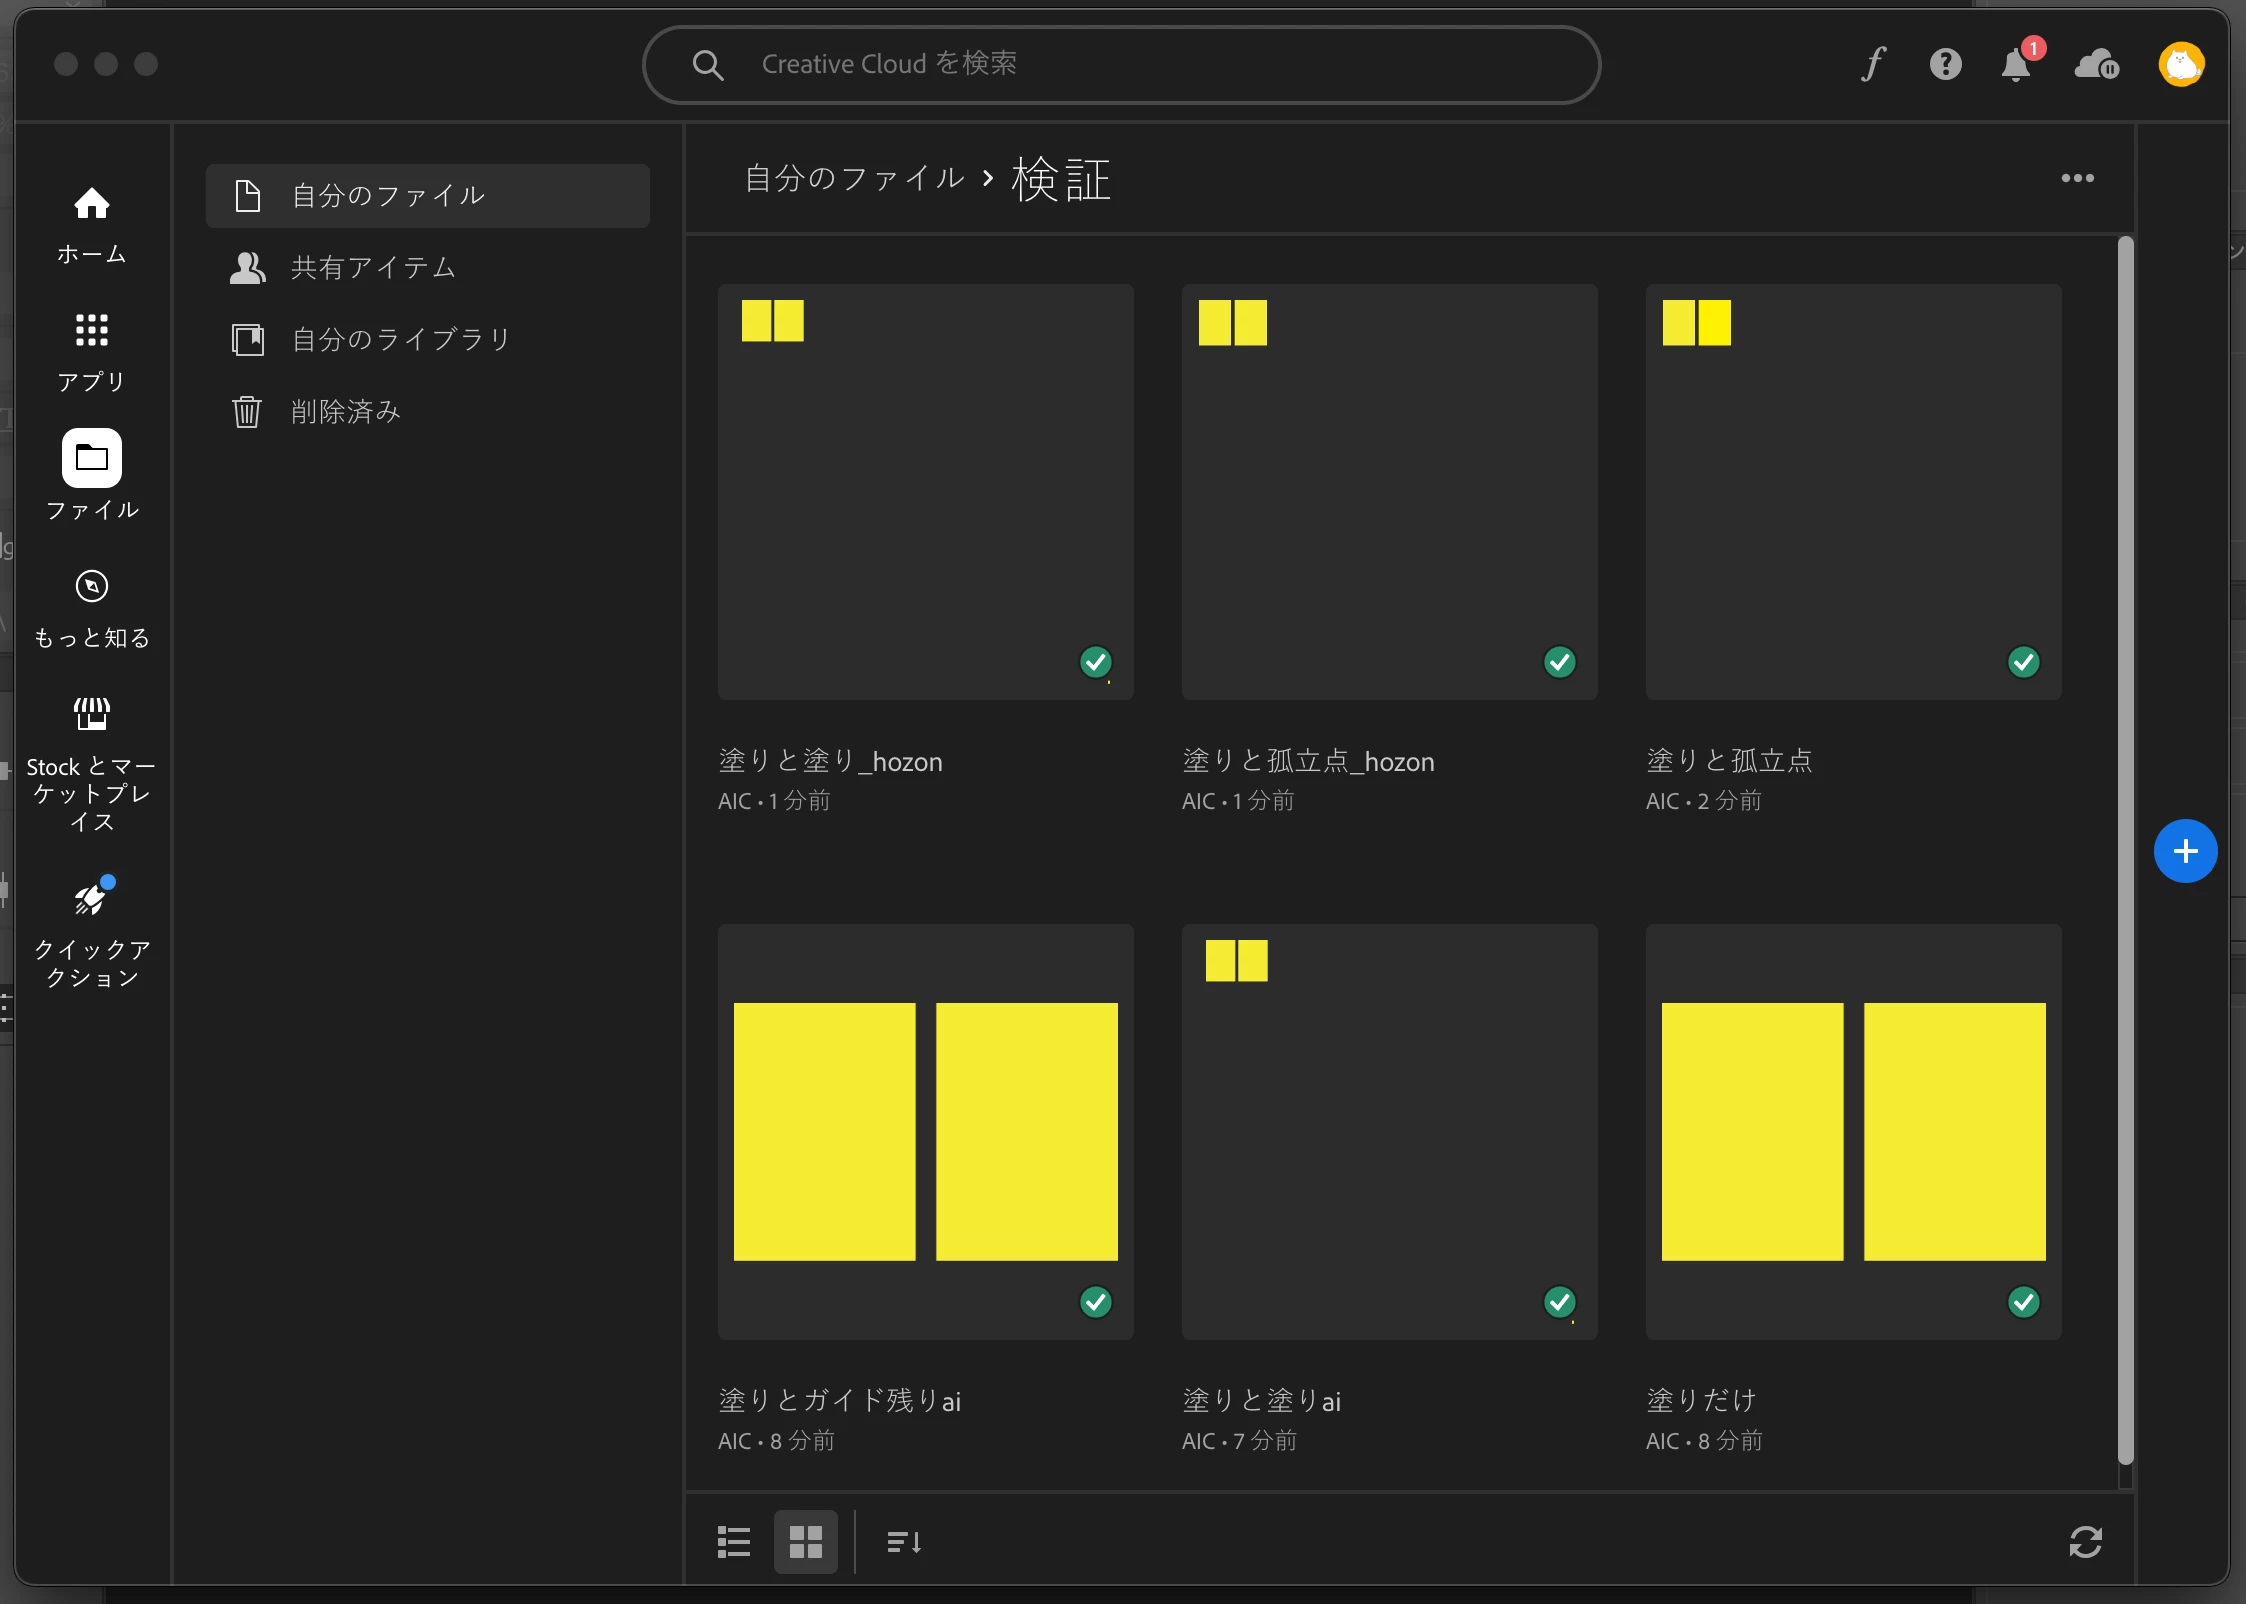Open the sort order menu

pyautogui.click(x=904, y=1541)
